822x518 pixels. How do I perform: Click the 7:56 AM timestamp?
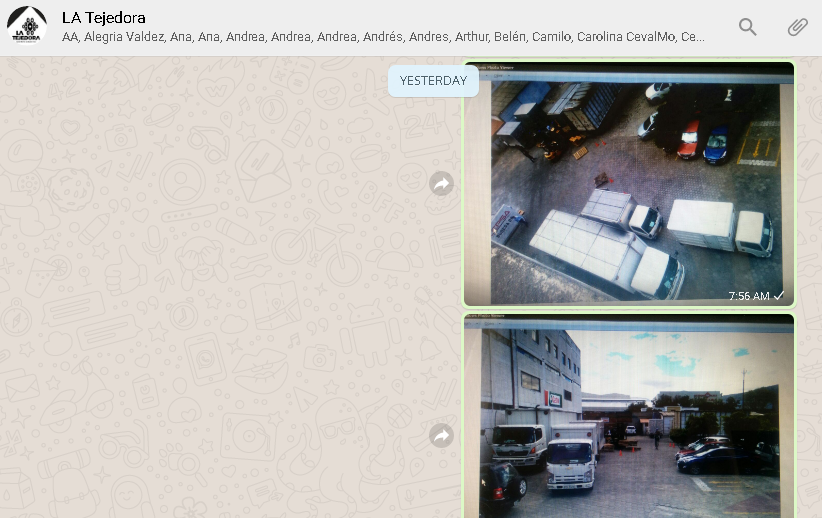click(748, 296)
